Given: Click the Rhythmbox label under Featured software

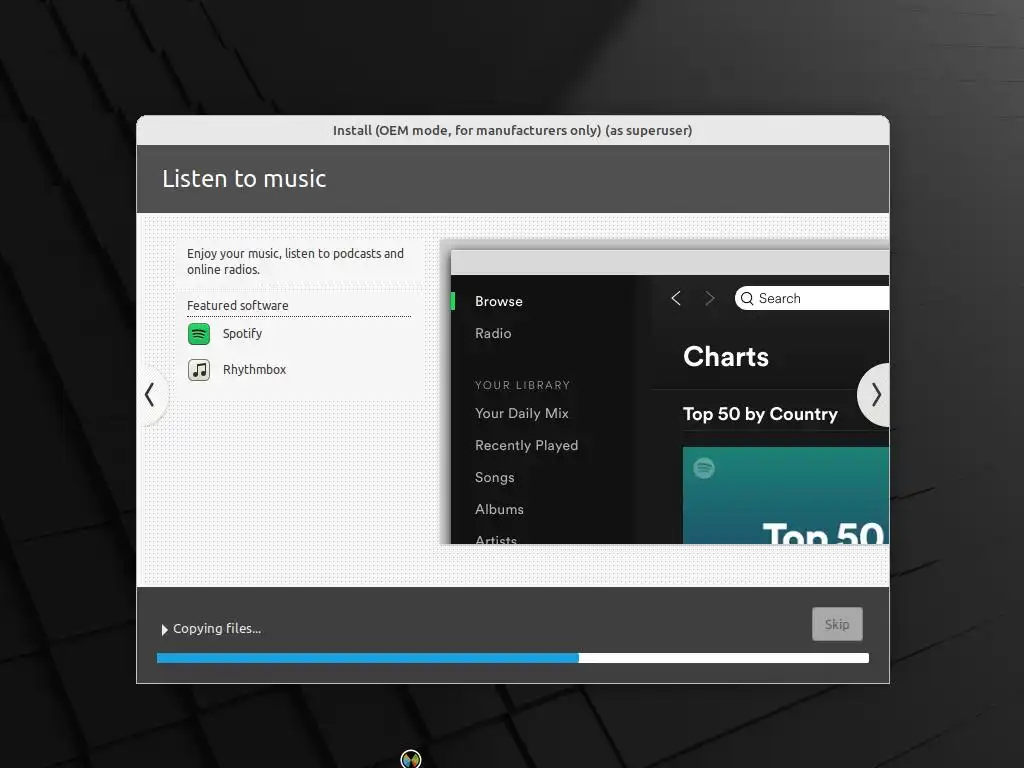Looking at the screenshot, I should coord(255,370).
